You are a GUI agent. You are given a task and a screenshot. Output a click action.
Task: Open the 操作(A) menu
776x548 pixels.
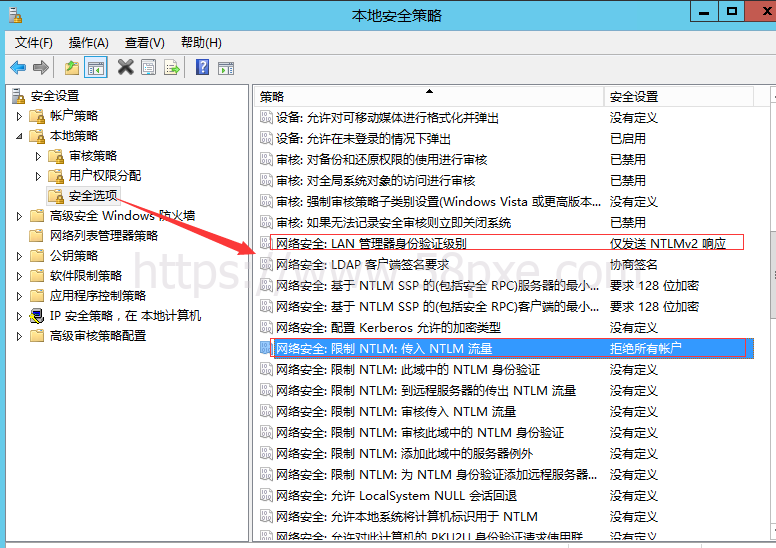(x=88, y=43)
